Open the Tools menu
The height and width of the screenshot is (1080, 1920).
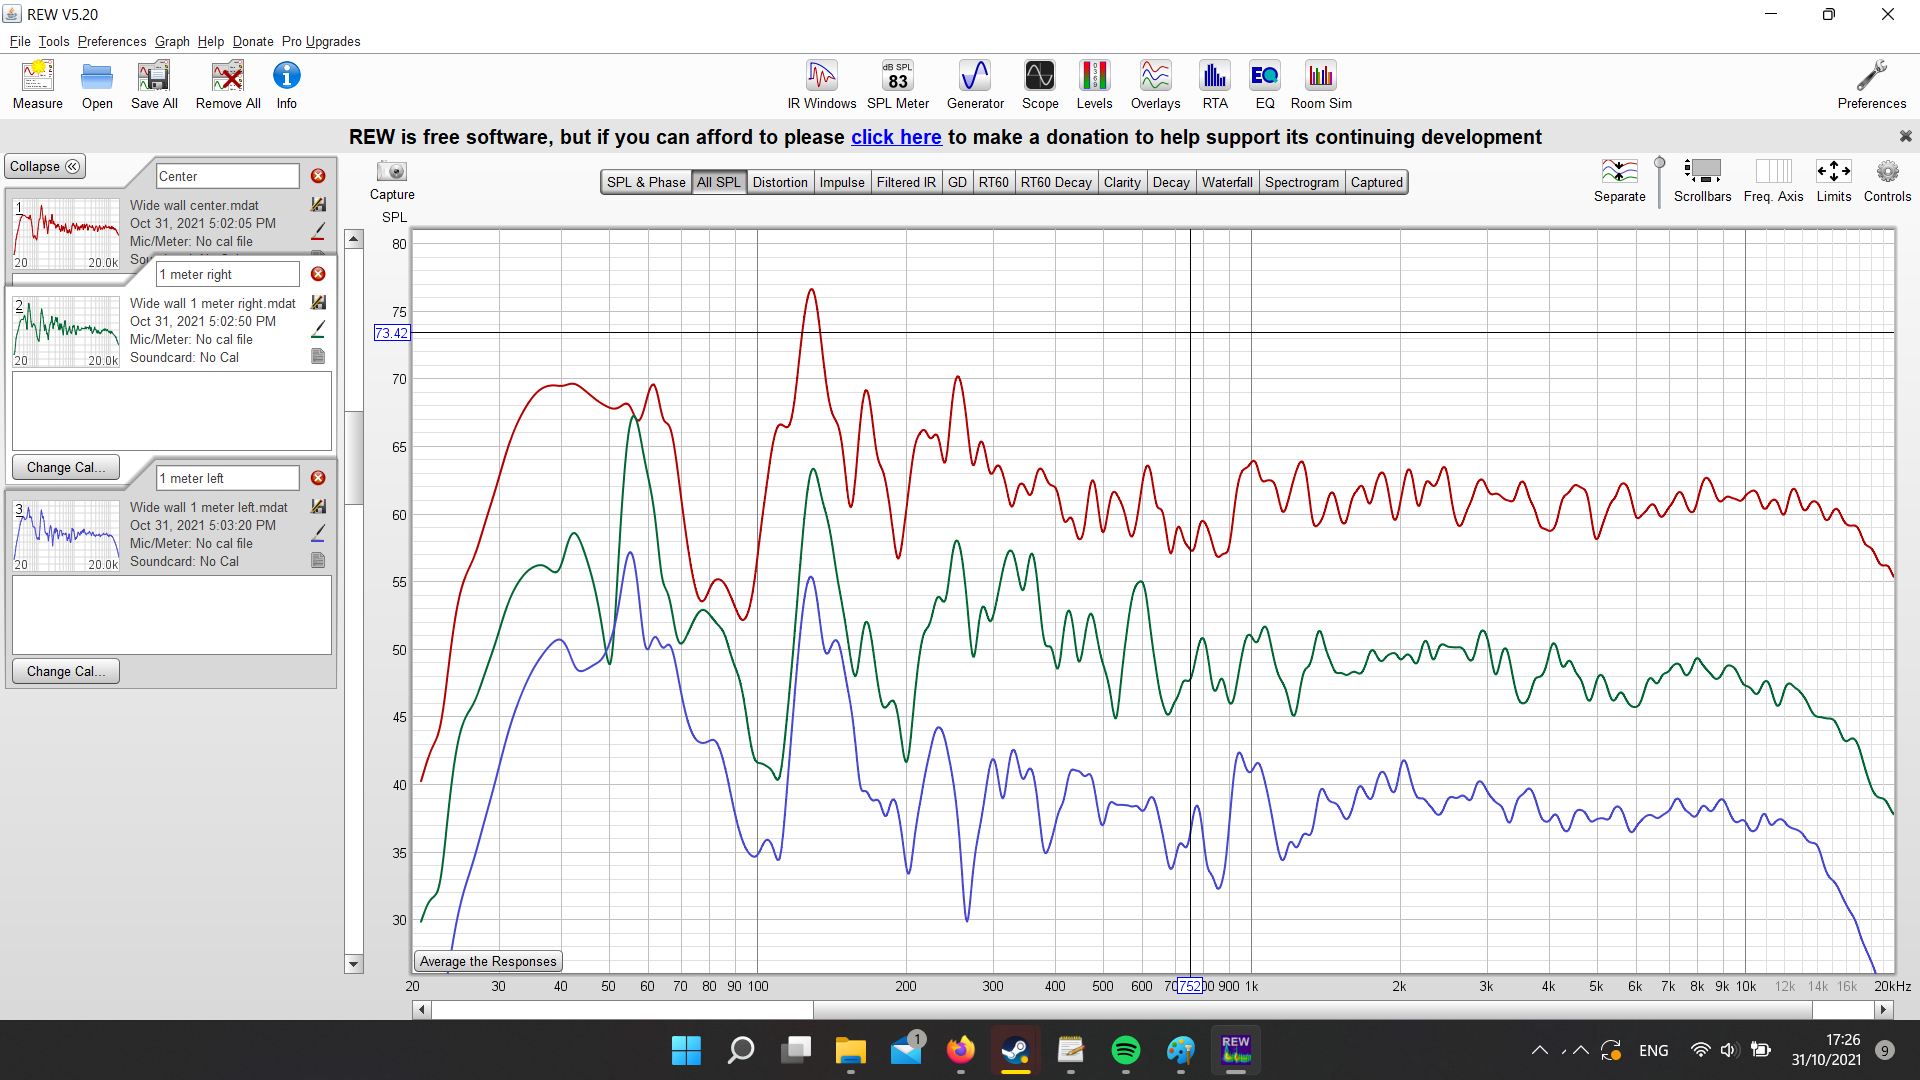[54, 41]
